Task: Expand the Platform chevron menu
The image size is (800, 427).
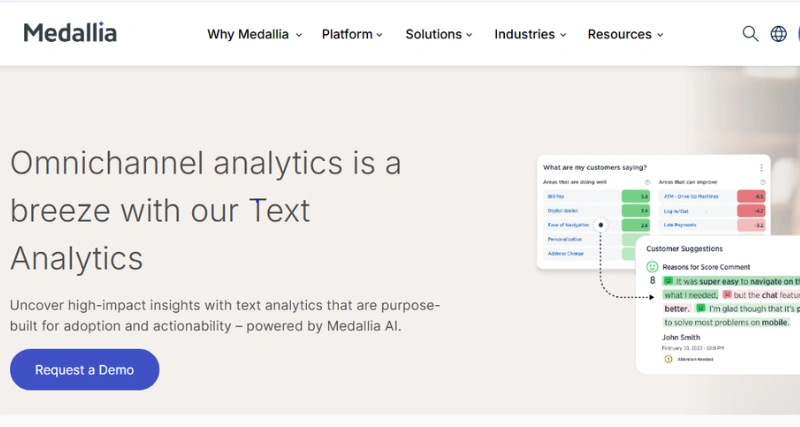Action: coord(352,34)
